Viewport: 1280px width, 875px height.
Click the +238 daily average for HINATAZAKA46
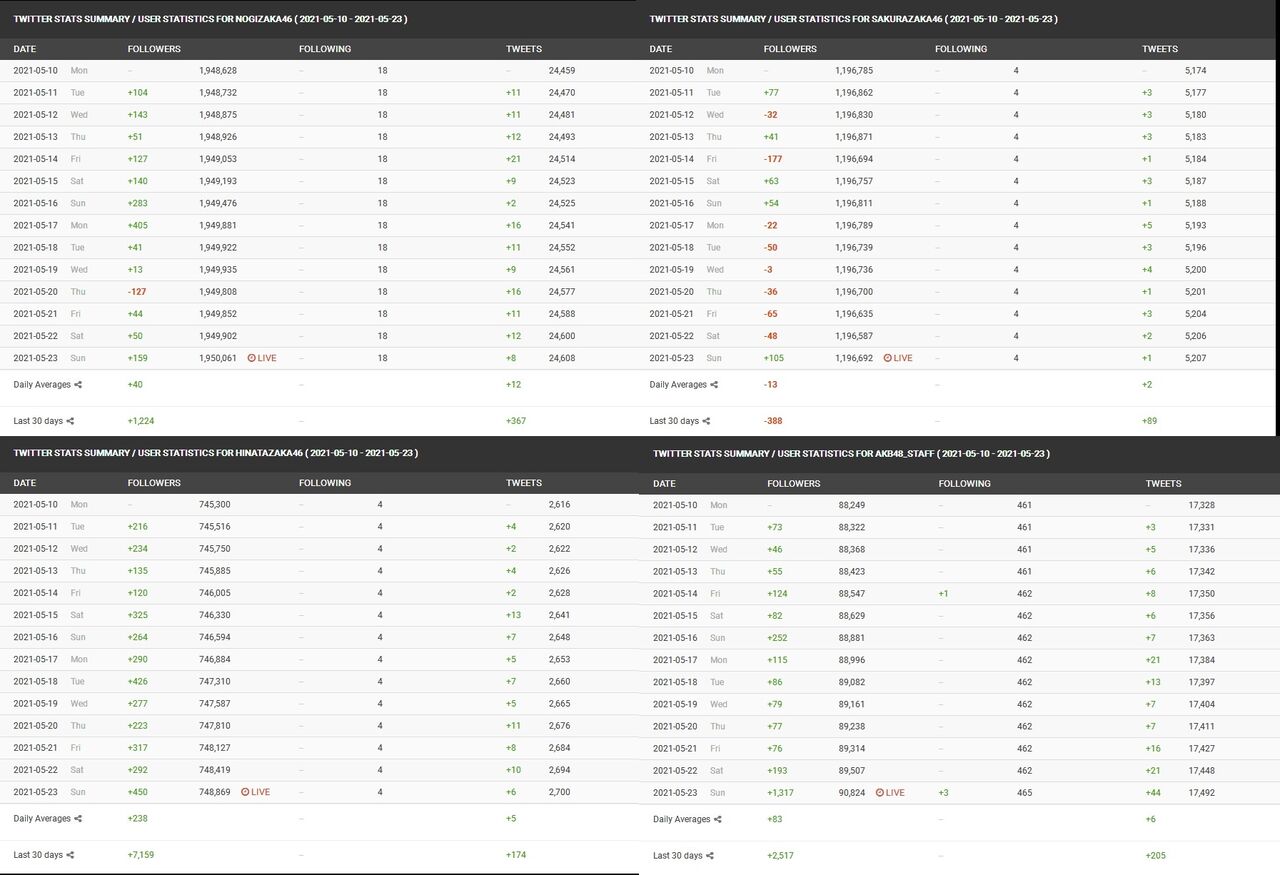pos(138,819)
